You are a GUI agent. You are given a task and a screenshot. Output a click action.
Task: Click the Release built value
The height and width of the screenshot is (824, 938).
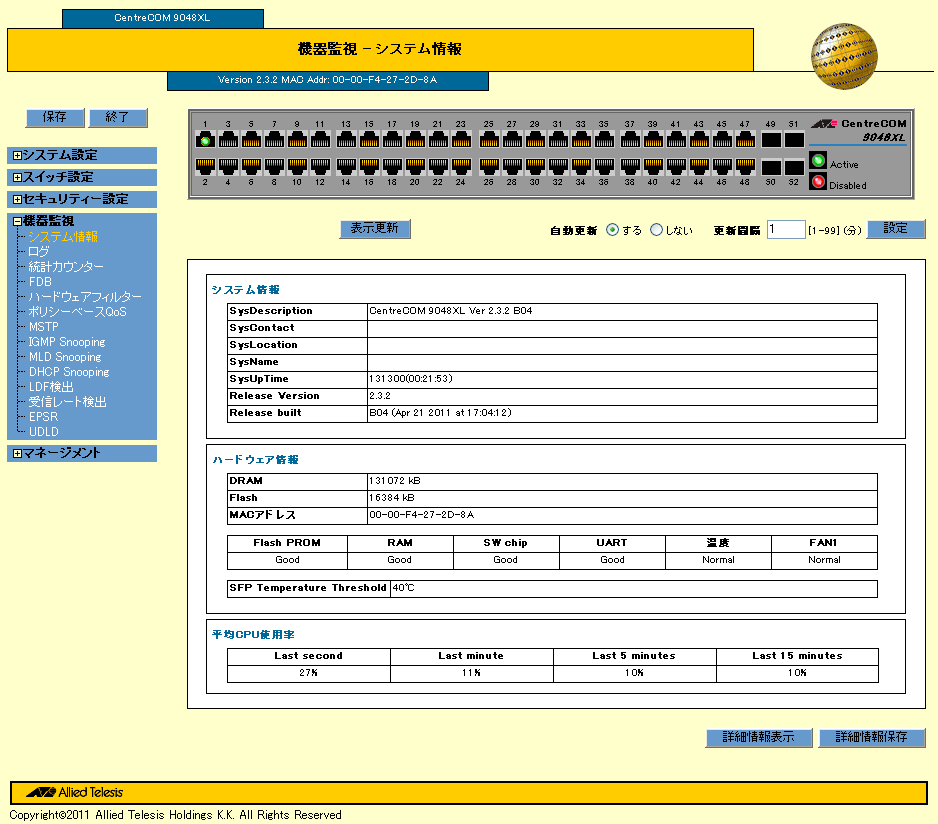440,413
